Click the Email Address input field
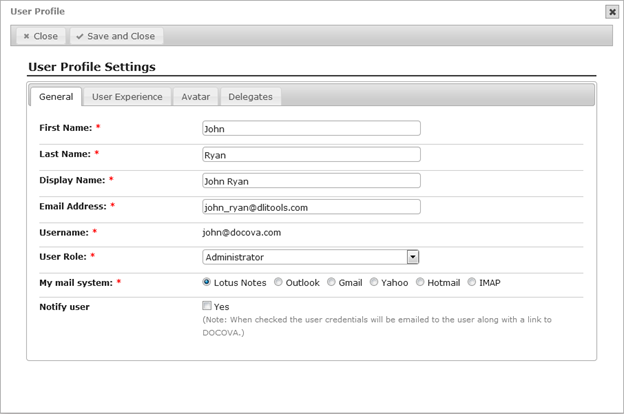 coord(311,207)
